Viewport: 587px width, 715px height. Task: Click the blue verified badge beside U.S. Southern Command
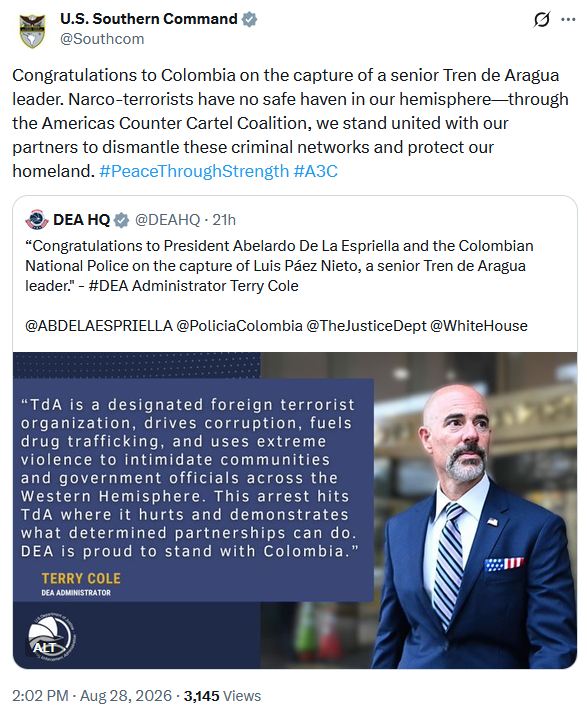[x=249, y=19]
